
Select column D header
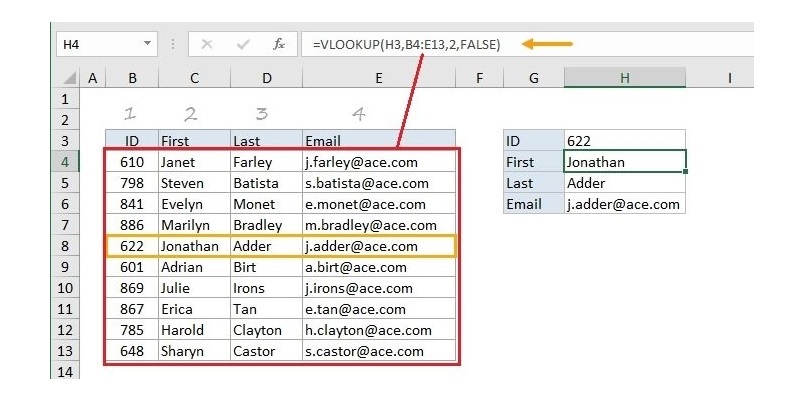(x=266, y=78)
